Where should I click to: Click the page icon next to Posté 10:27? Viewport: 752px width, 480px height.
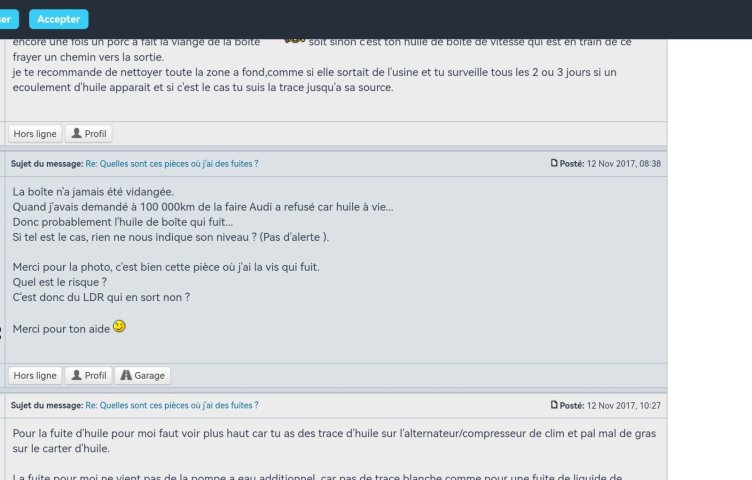[x=554, y=405]
